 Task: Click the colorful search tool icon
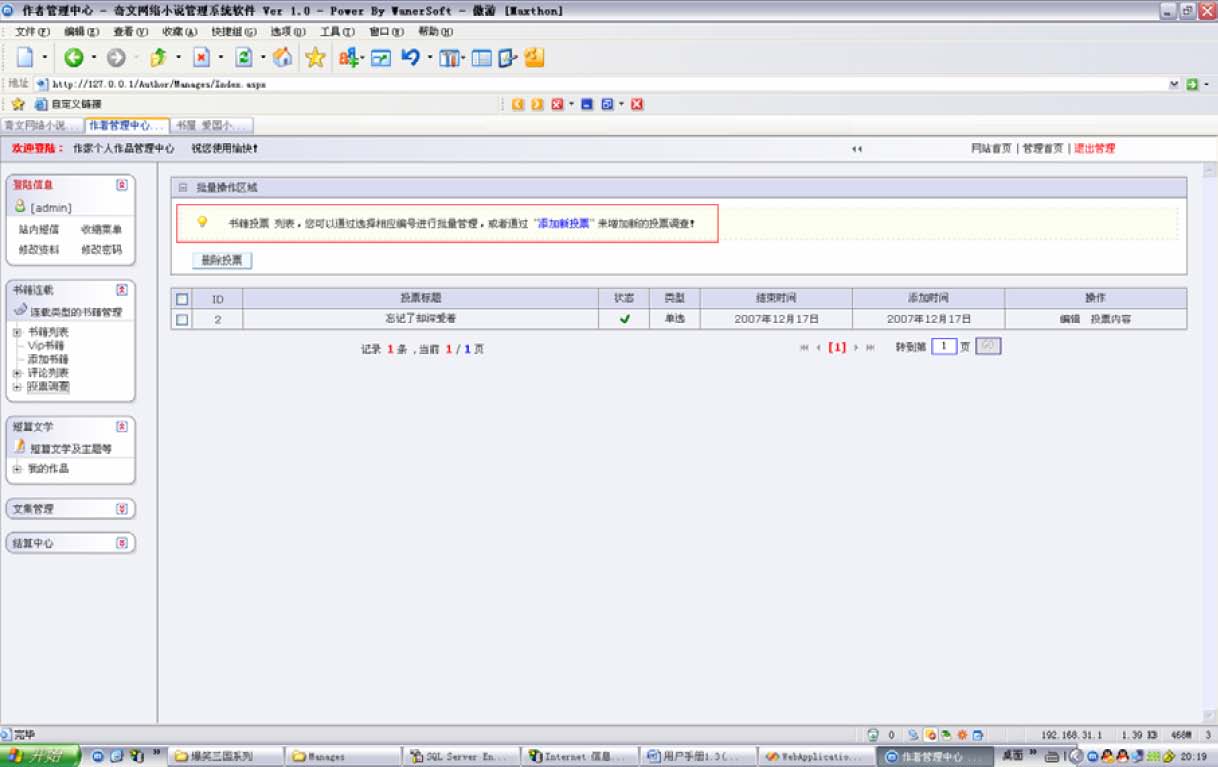pyautogui.click(x=348, y=58)
